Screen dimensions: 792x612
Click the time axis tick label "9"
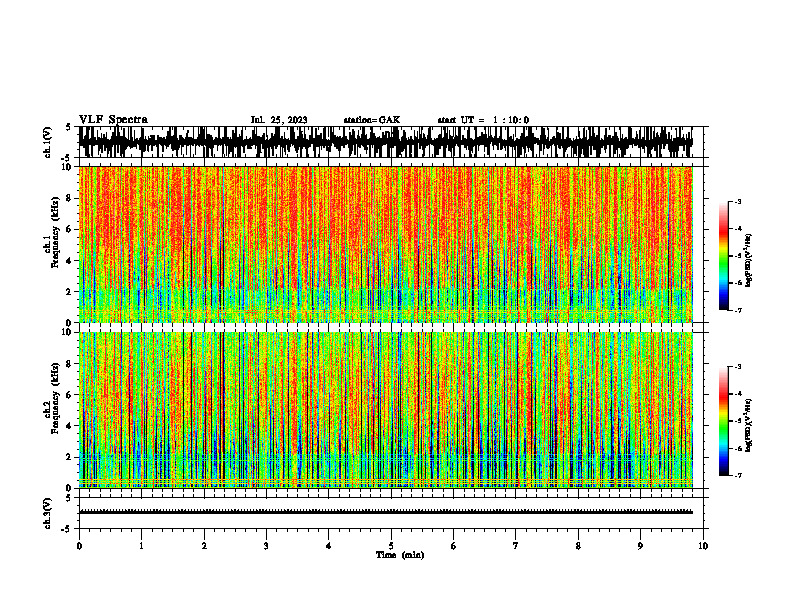click(x=640, y=546)
